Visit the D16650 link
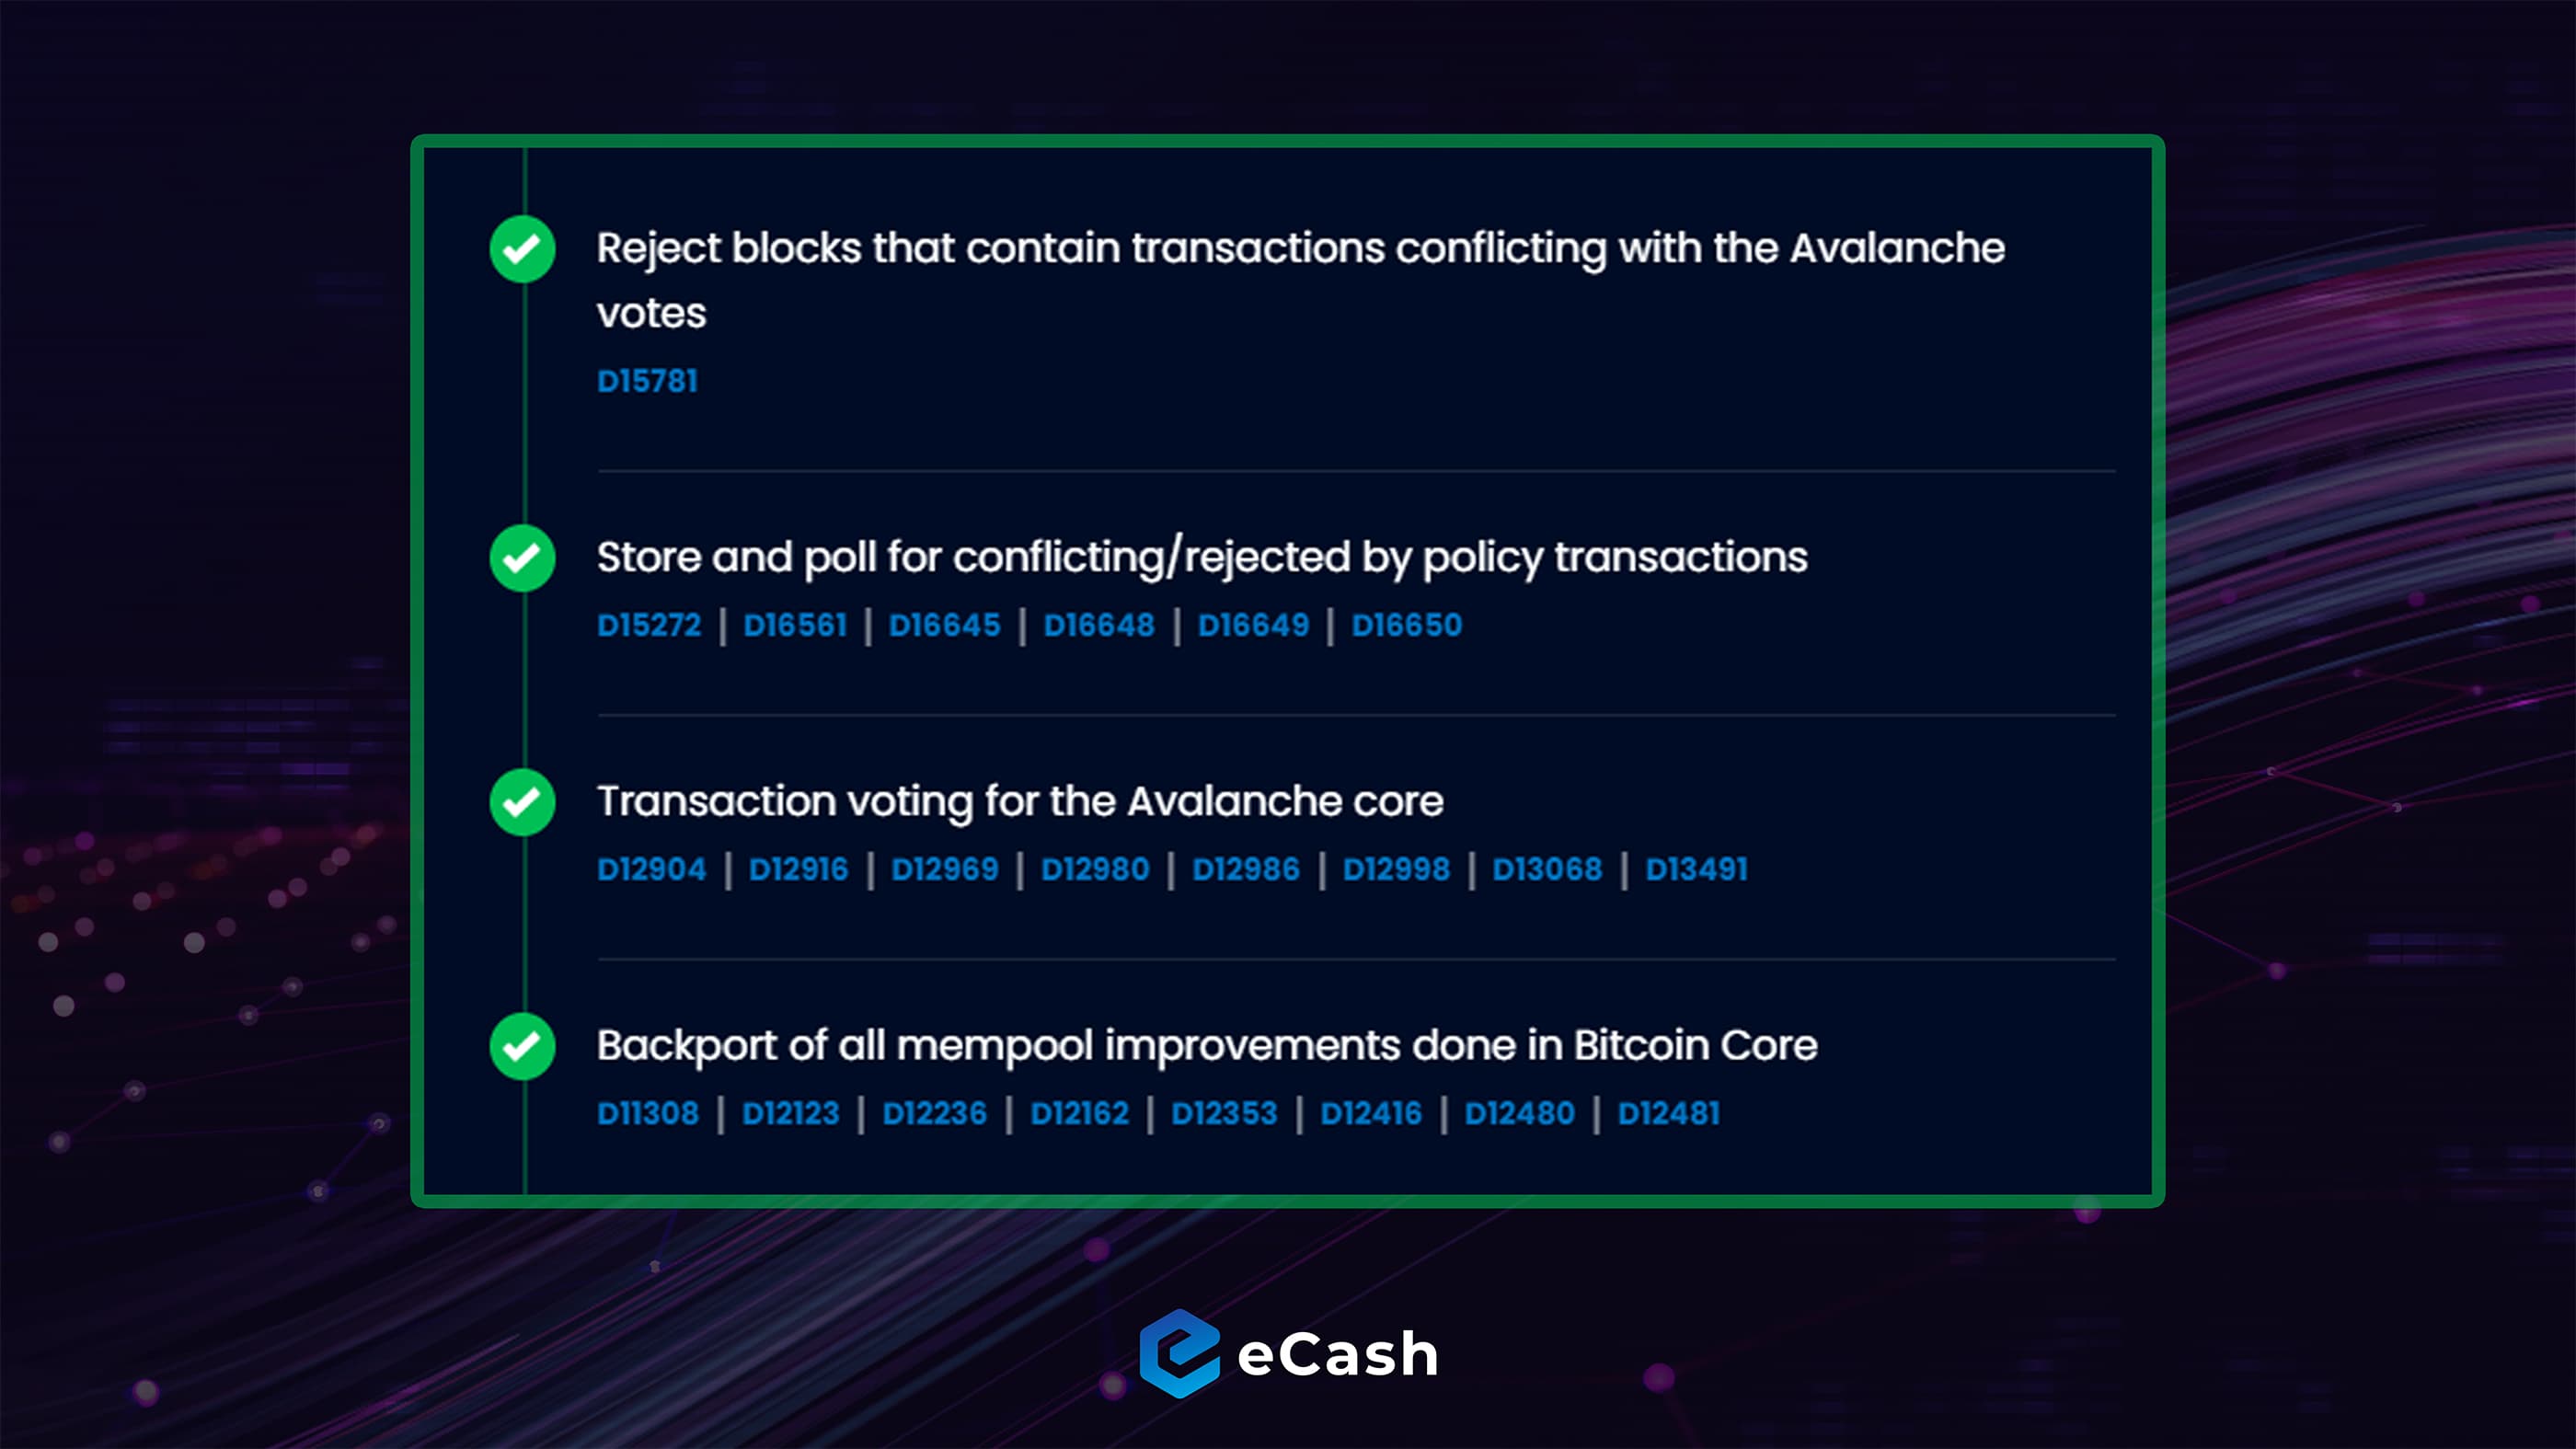This screenshot has width=2576, height=1449. coord(1406,625)
